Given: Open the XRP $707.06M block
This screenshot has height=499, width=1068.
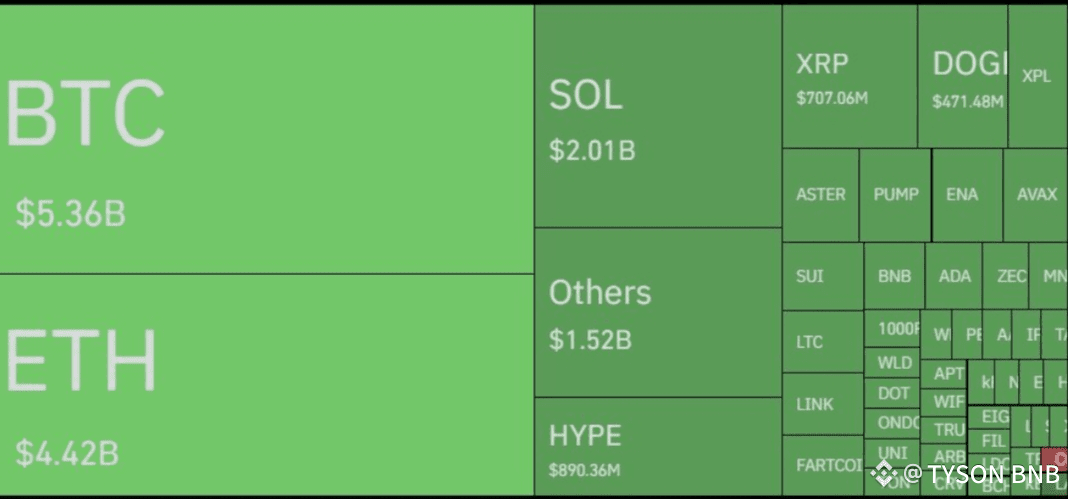Looking at the screenshot, I should tap(849, 77).
